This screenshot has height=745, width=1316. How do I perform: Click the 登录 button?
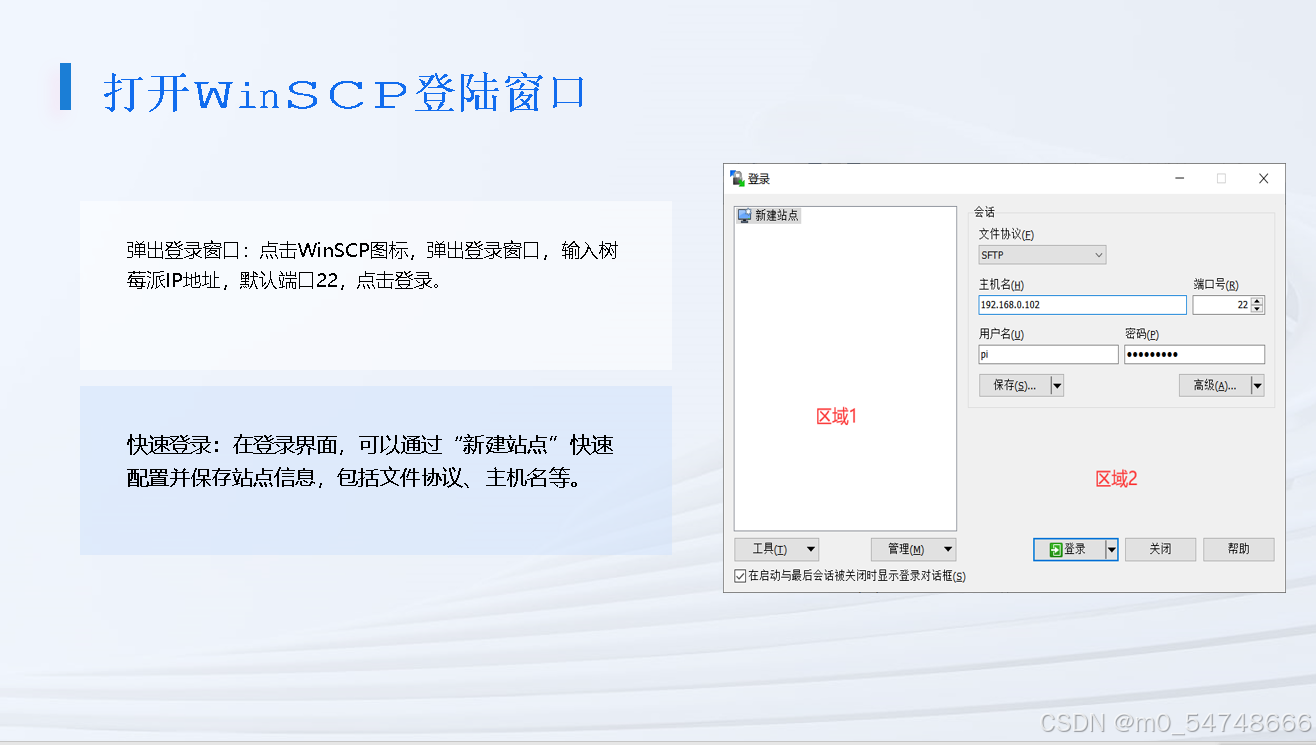coord(1068,549)
